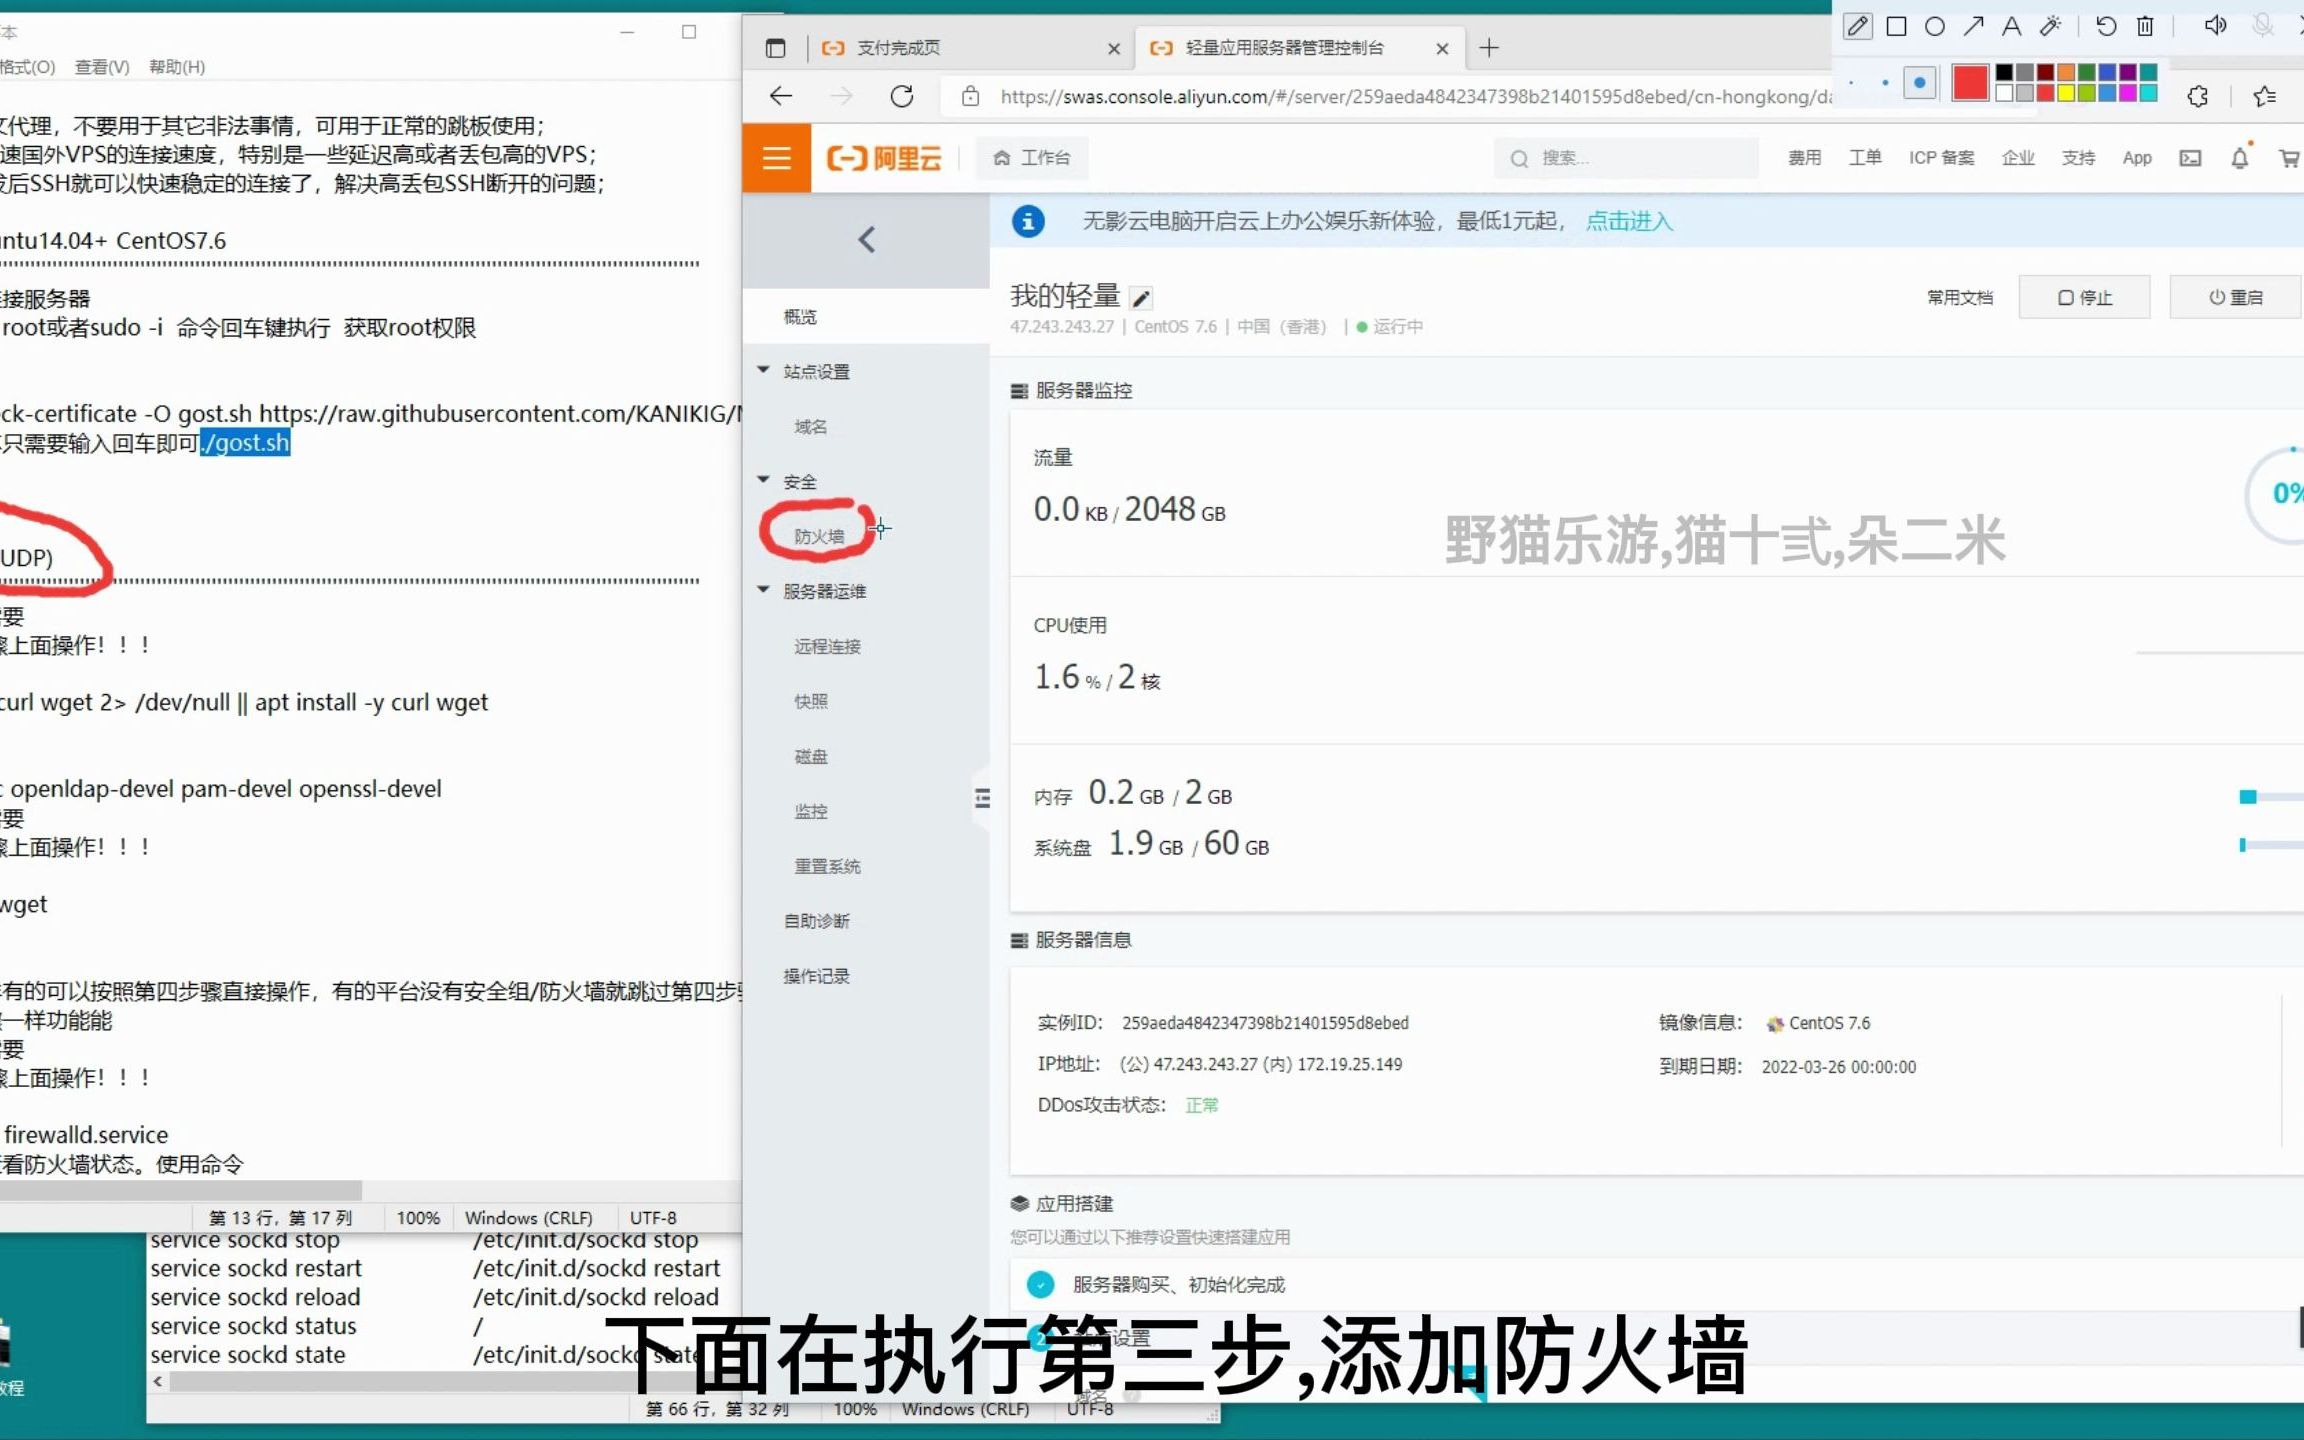Open the browser favorites star list
The image size is (2304, 1440).
click(2265, 96)
